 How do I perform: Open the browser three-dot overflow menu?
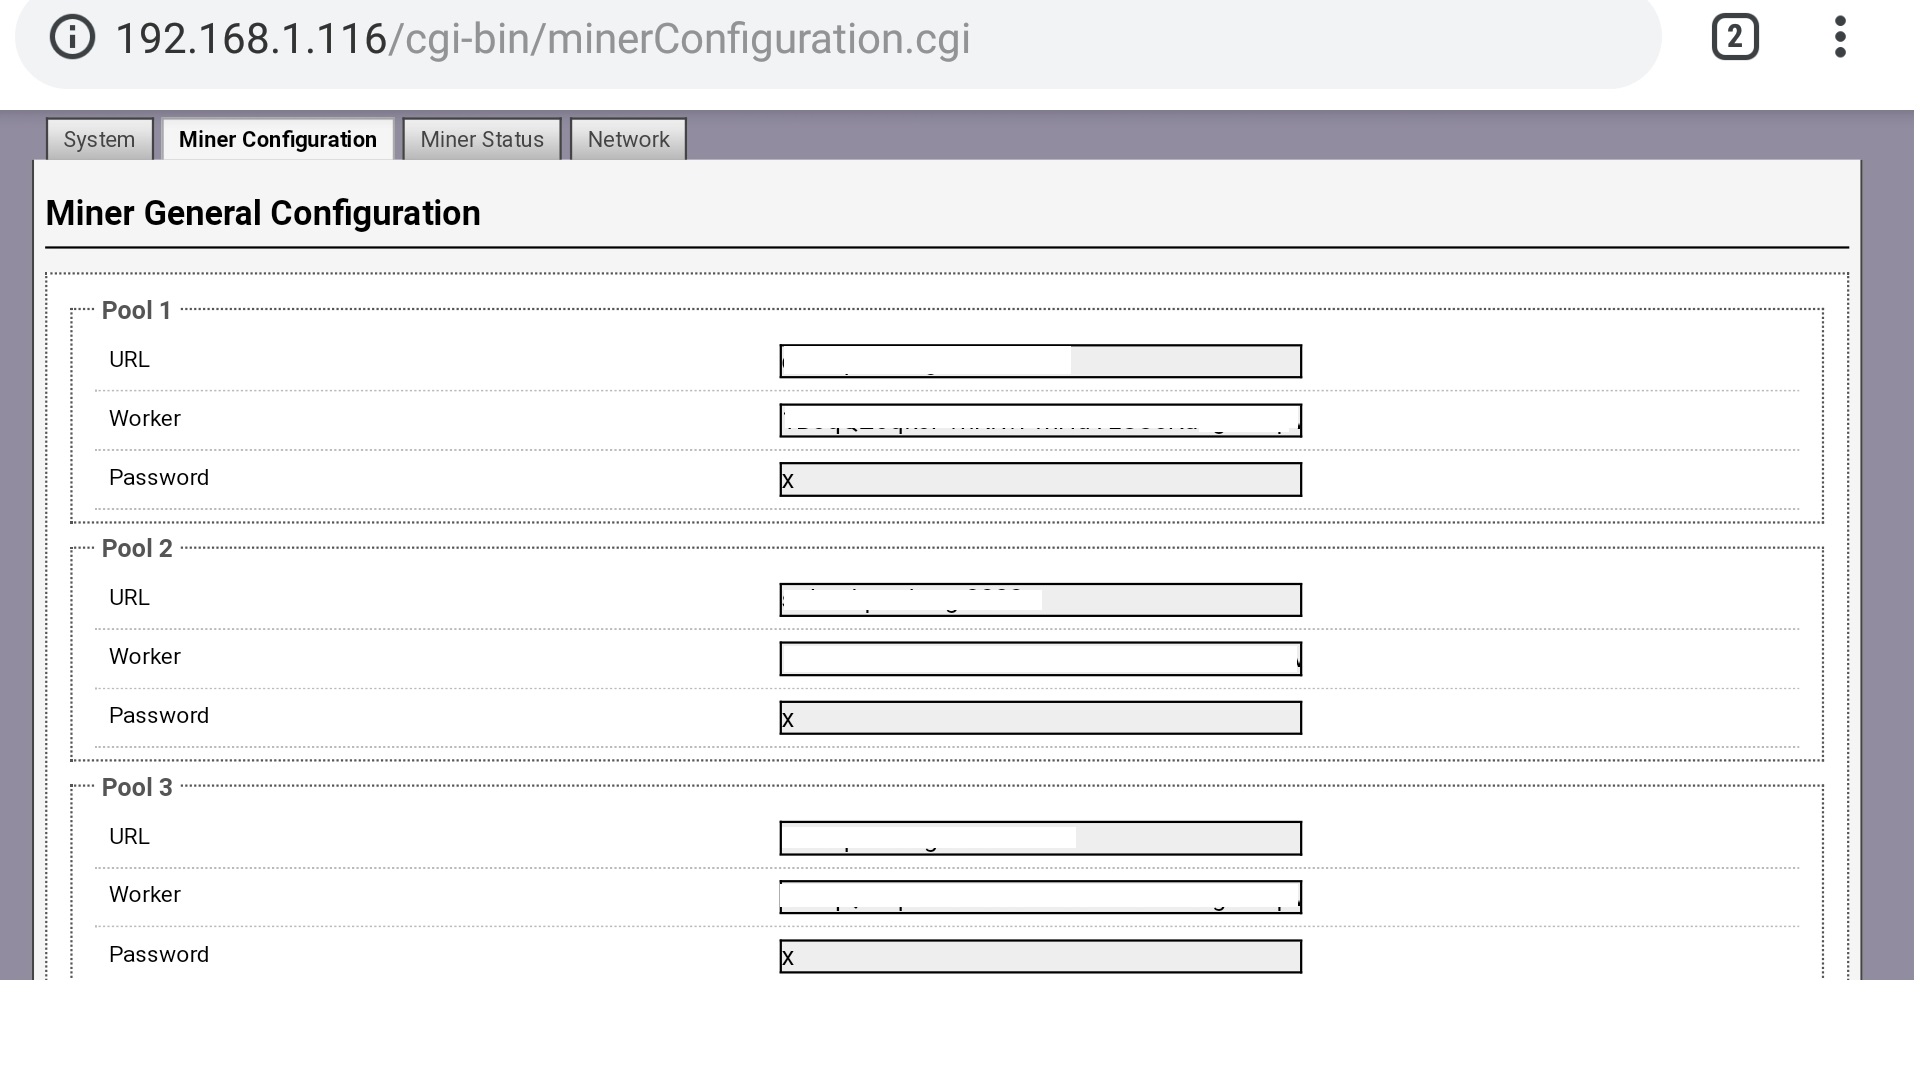click(1840, 37)
